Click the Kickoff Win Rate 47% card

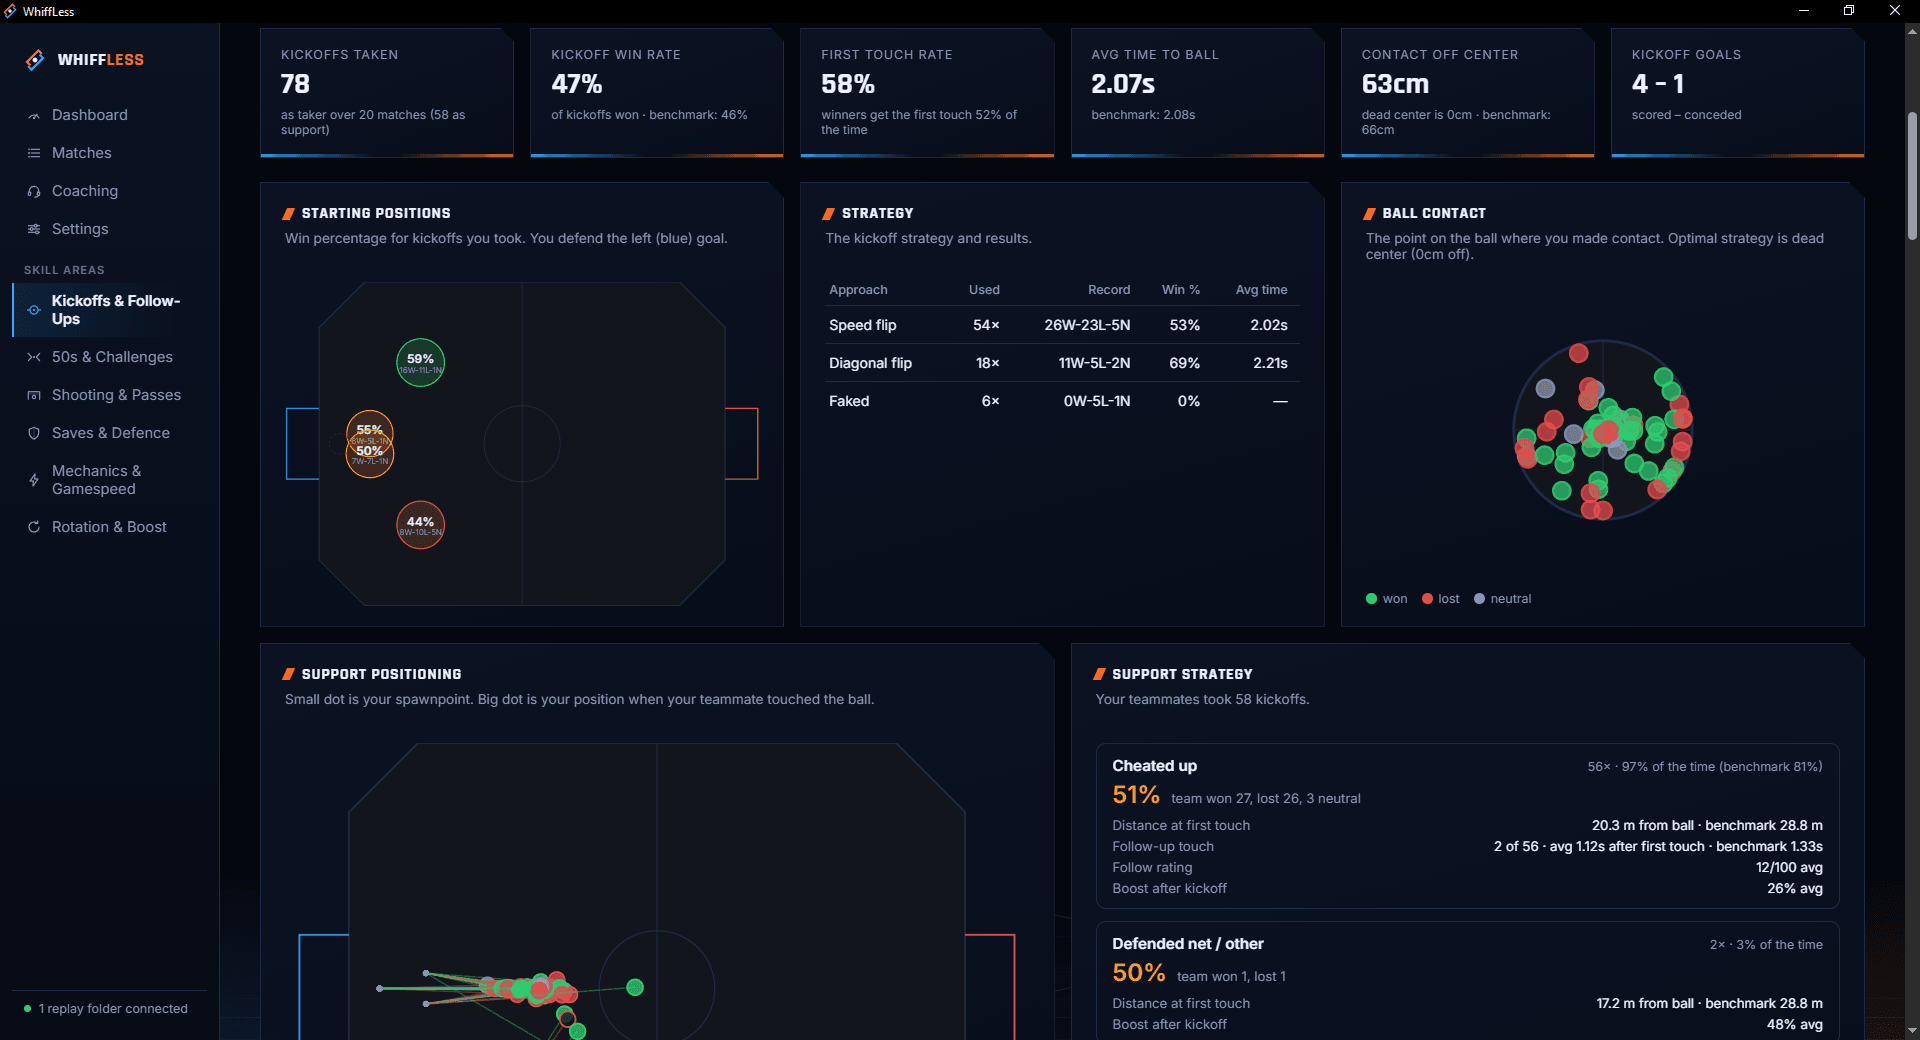tap(657, 92)
